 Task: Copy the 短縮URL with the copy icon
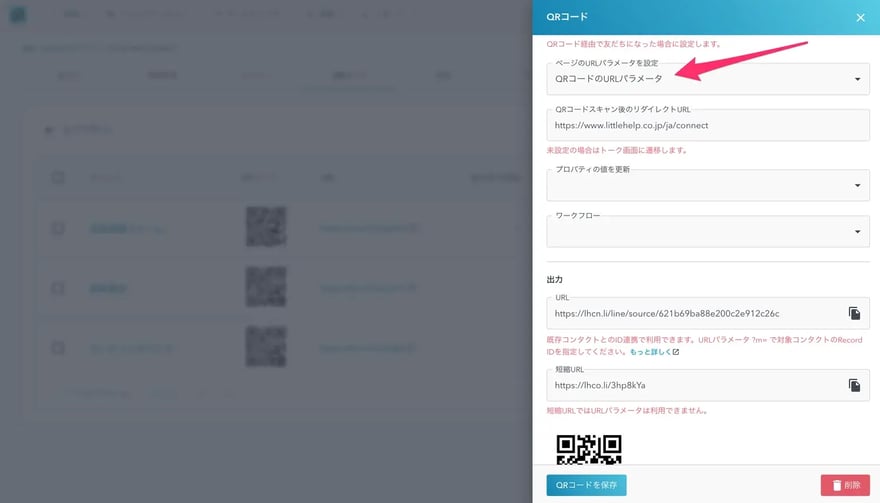pos(854,385)
